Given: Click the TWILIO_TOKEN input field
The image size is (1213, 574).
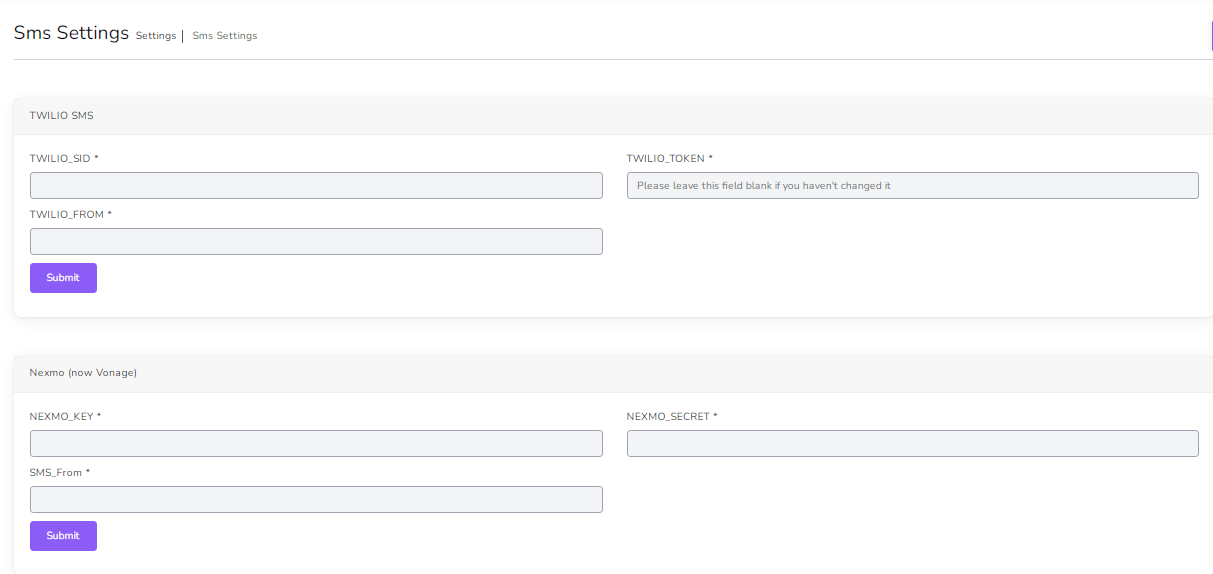Looking at the screenshot, I should tap(912, 185).
